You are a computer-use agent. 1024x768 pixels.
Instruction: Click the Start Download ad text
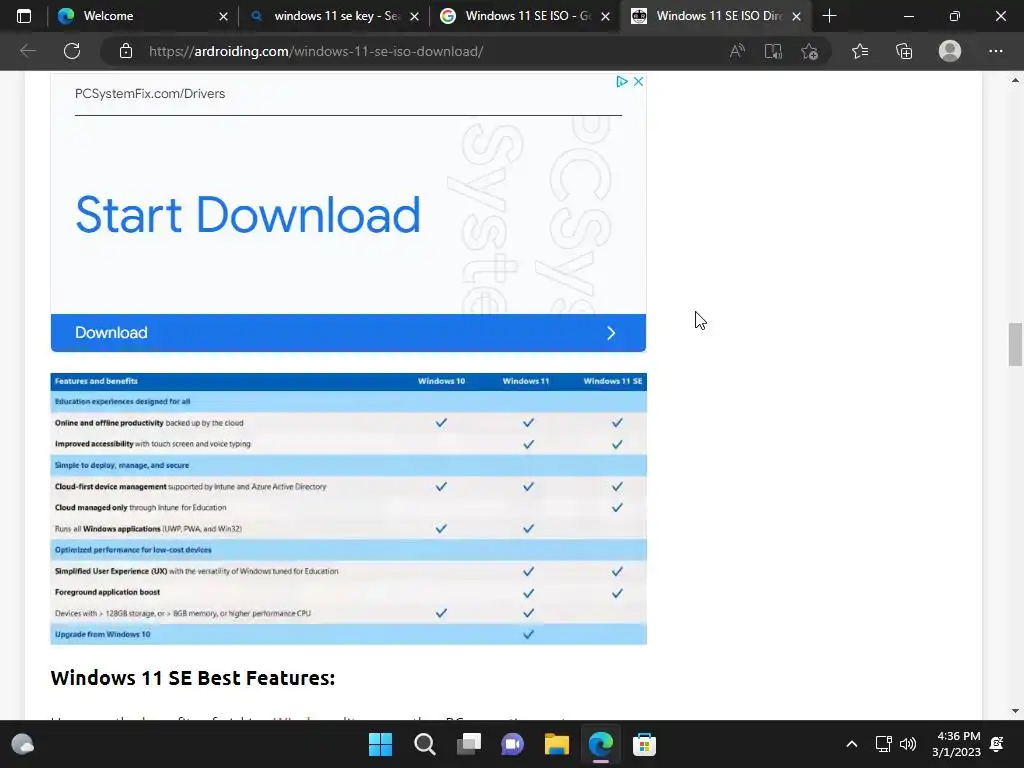pyautogui.click(x=248, y=215)
